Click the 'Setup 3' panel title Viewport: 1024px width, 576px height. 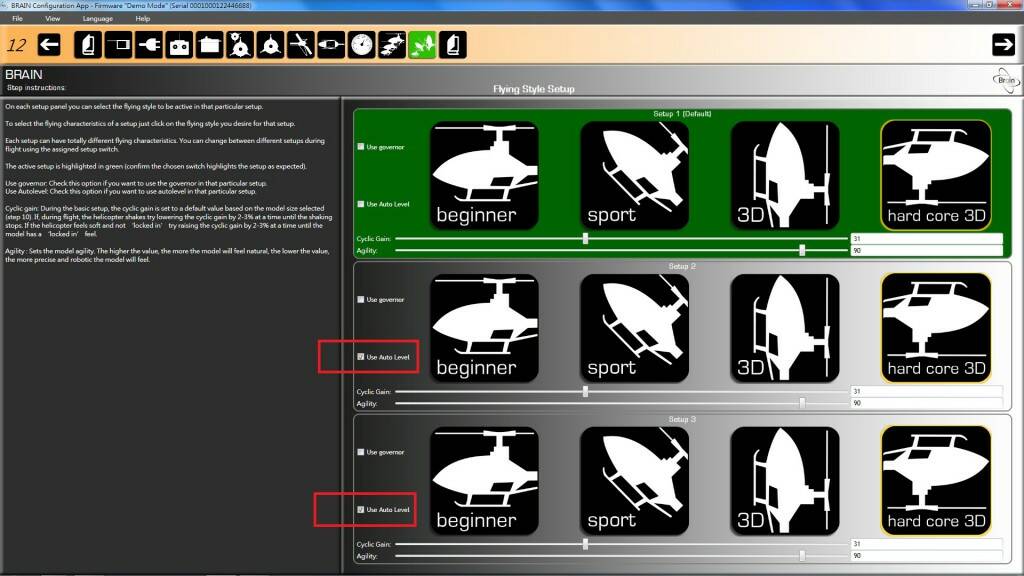tap(682, 419)
